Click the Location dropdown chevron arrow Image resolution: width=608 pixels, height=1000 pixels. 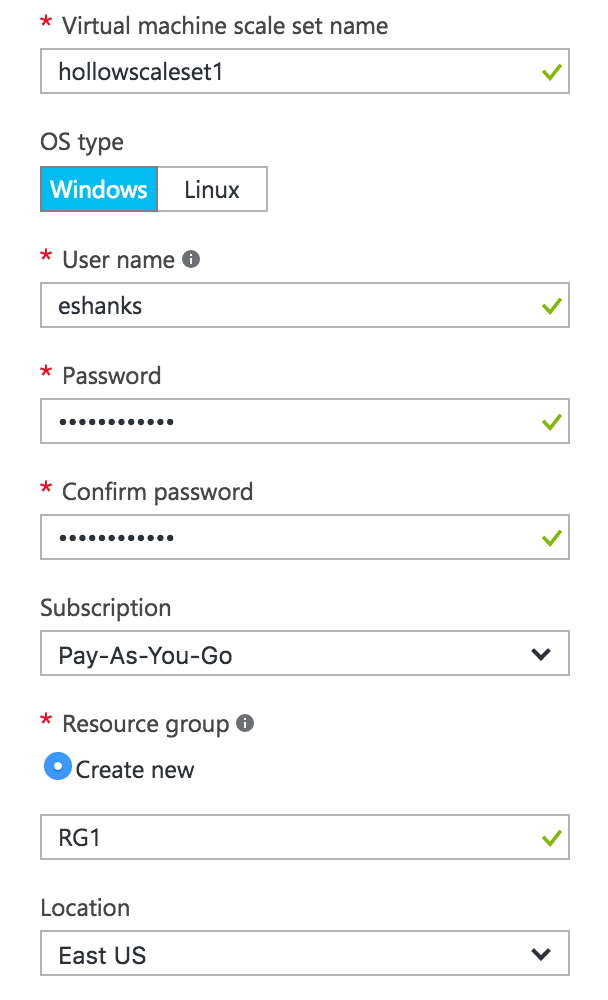click(x=541, y=955)
